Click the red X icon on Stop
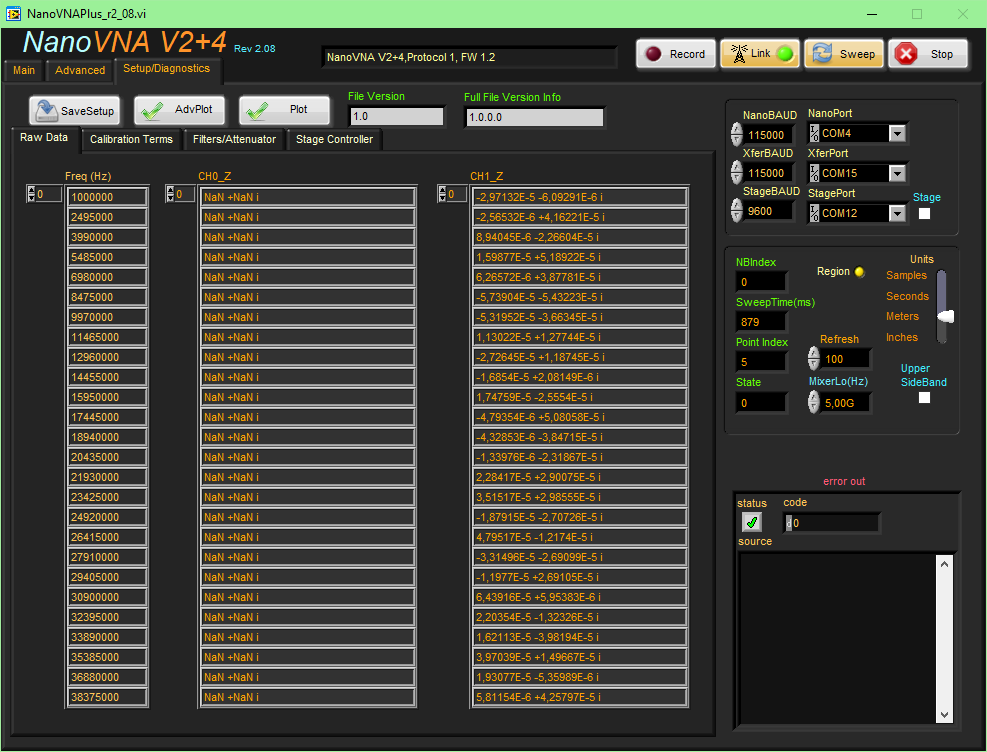The width and height of the screenshot is (987, 752). 906,54
